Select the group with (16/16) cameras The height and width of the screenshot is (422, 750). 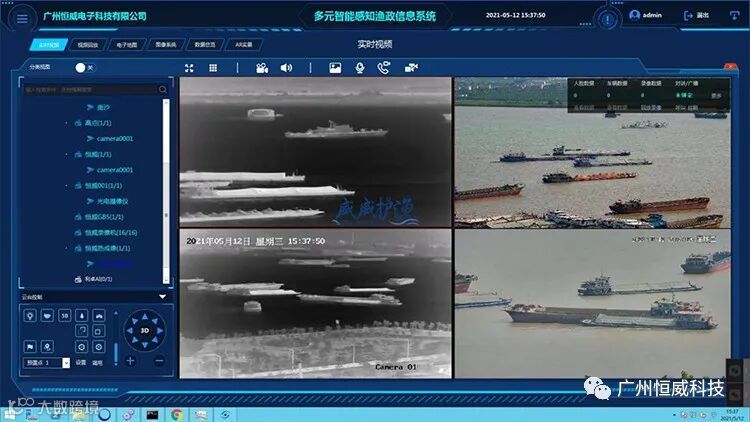110,233
